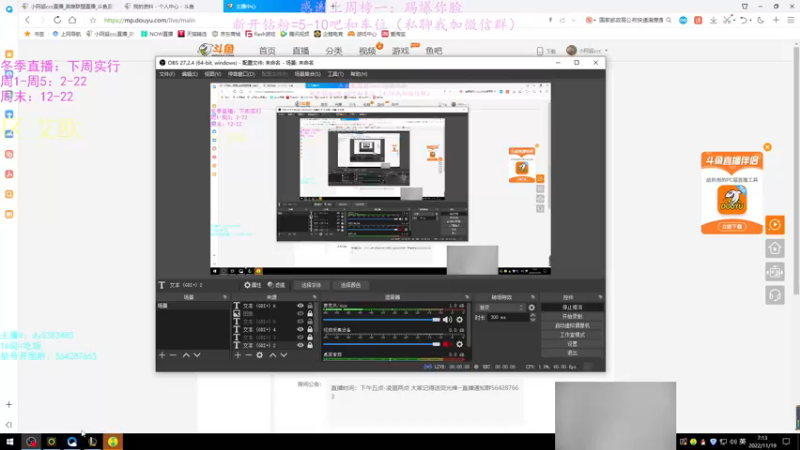The height and width of the screenshot is (450, 800).
Task: Adjust the top mixer channel volume slider
Action: (382, 320)
